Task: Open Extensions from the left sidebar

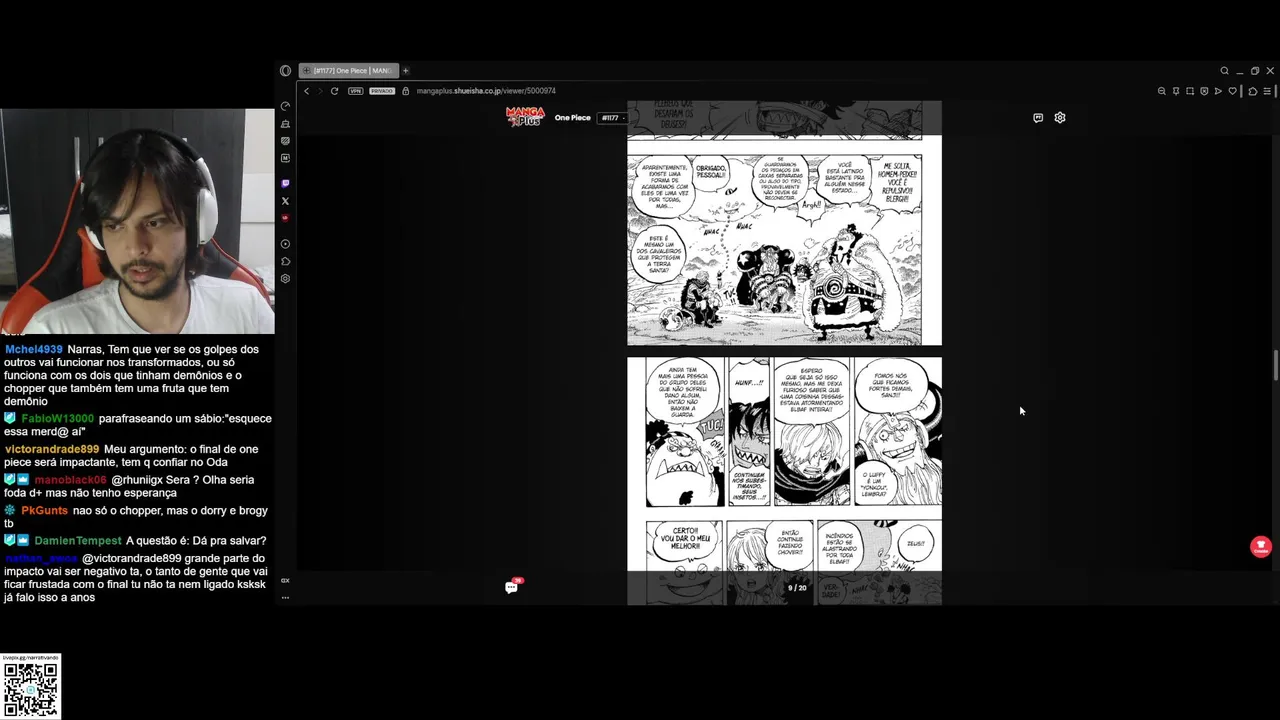Action: [285, 261]
